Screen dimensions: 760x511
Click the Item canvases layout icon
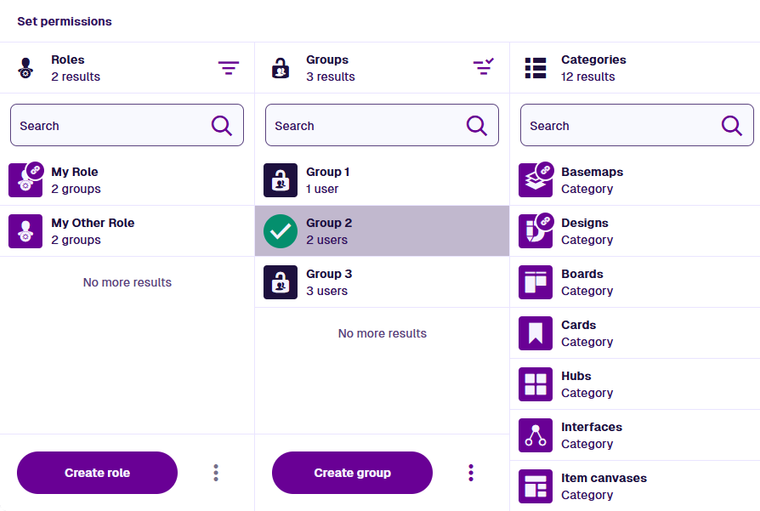click(x=535, y=486)
